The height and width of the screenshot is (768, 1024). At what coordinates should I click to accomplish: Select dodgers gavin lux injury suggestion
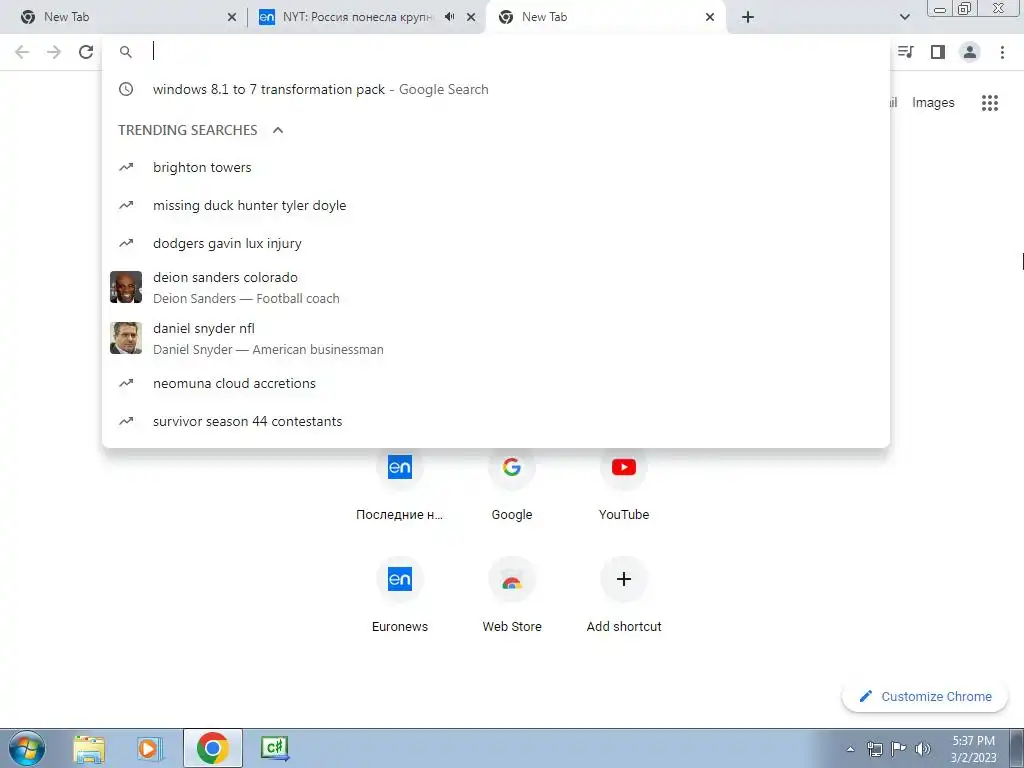[x=496, y=243]
